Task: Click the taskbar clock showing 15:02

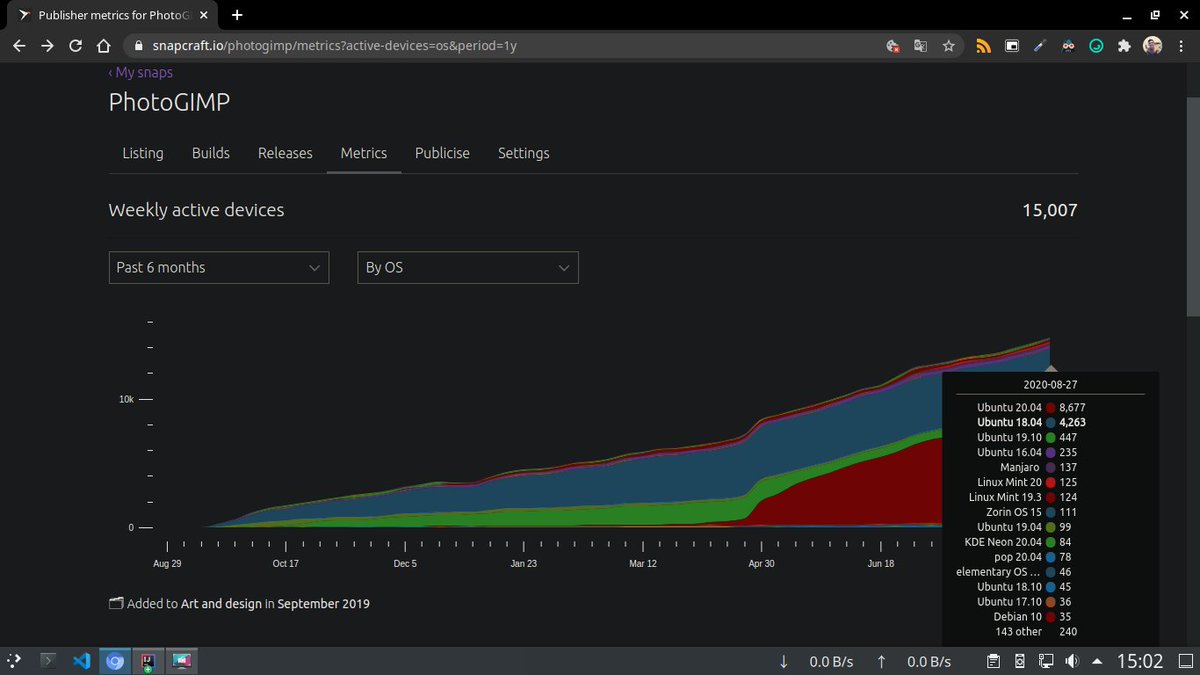Action: click(1140, 661)
